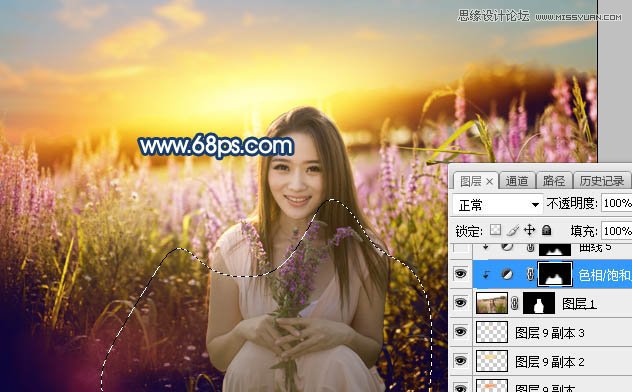The image size is (632, 392).
Task: Hide the 色相/饱和度 adjustment layer
Action: pos(460,274)
